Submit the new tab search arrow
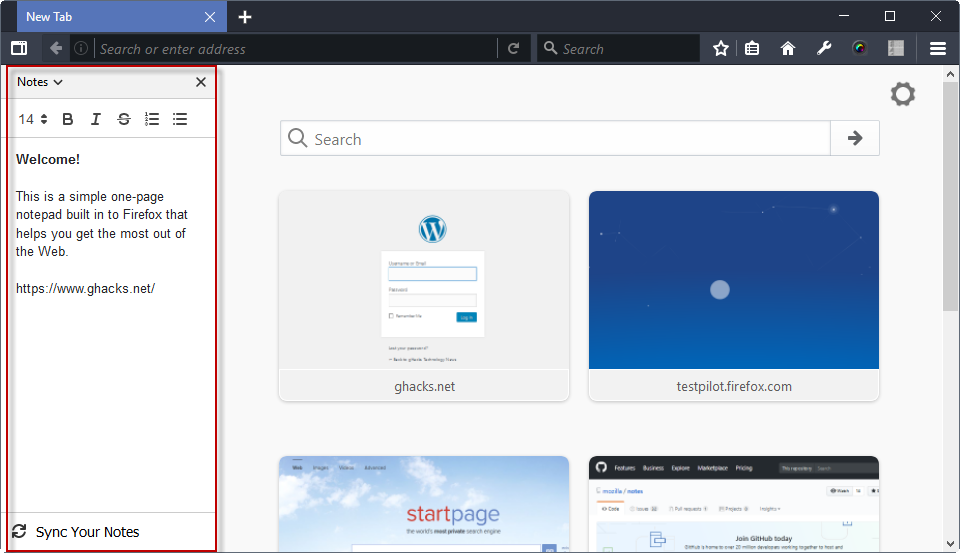 coord(855,138)
